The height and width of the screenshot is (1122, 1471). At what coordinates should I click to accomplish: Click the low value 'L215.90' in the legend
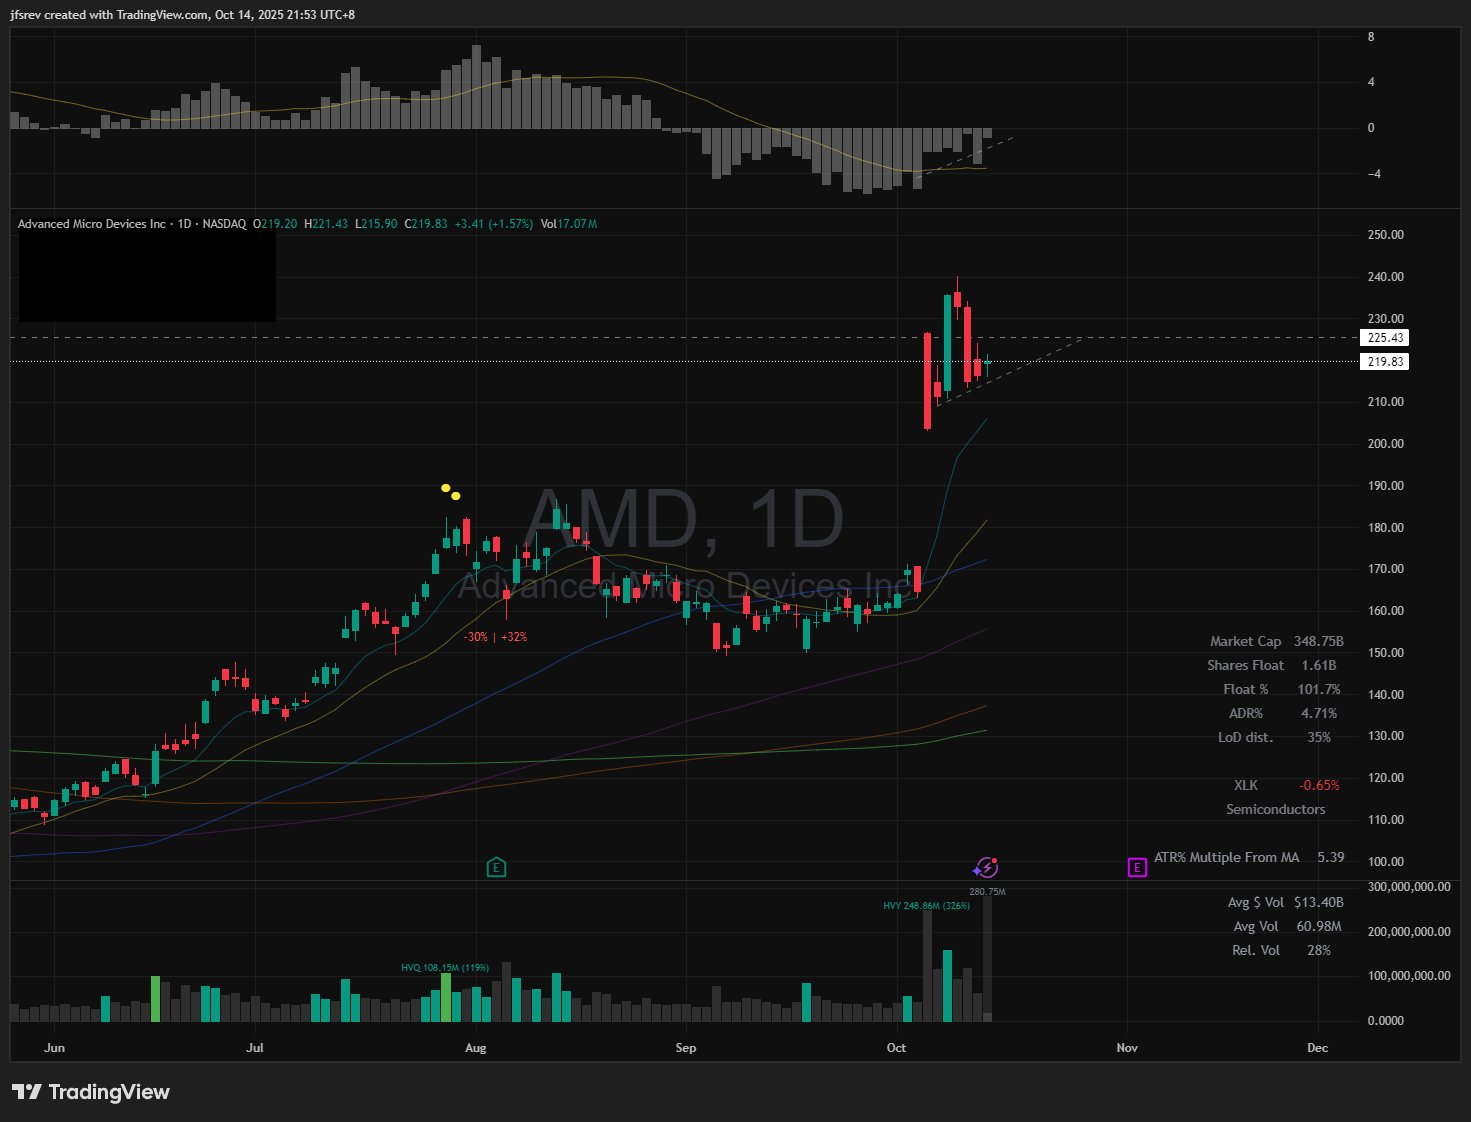pyautogui.click(x=376, y=224)
